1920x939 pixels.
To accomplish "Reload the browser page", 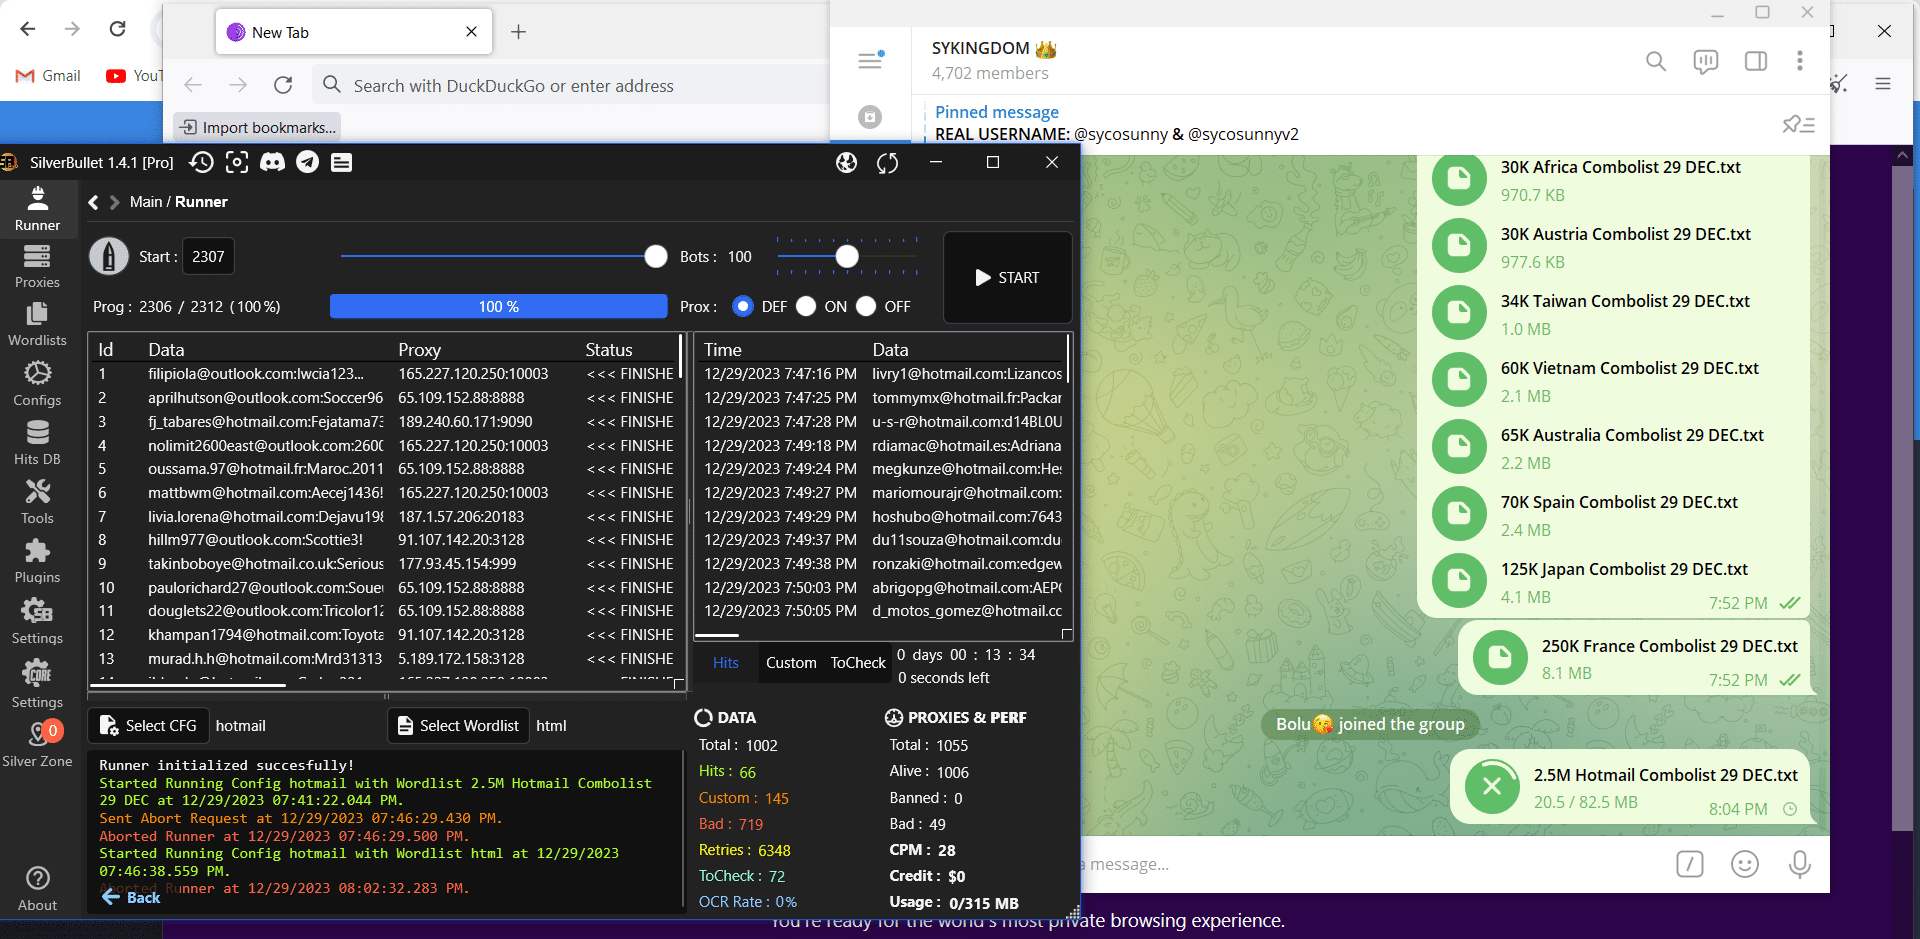I will coord(283,86).
